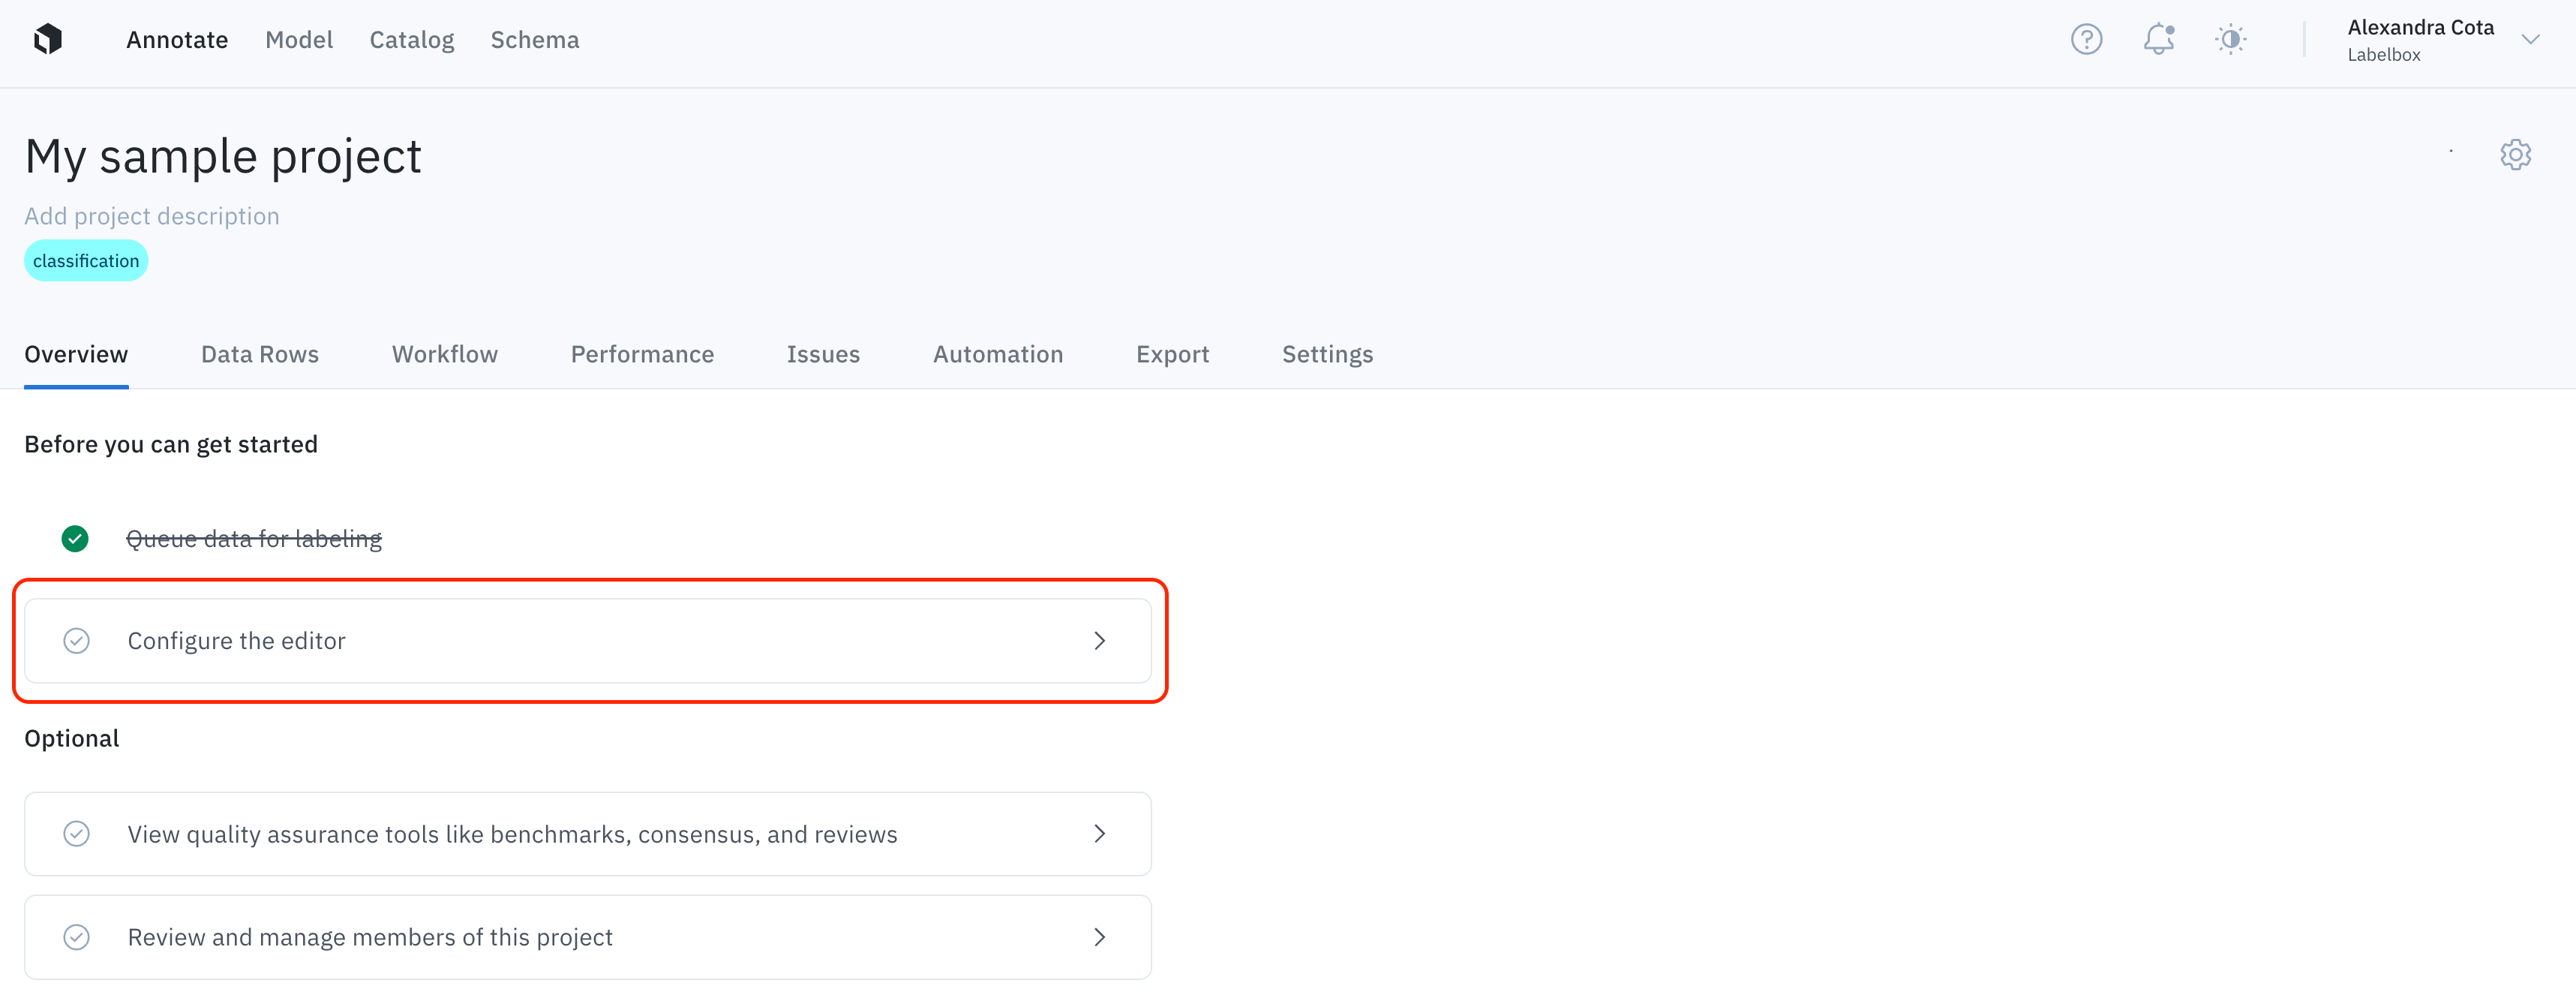Click check circle beside Review and manage members
The height and width of the screenshot is (1004, 2576).
tap(77, 937)
